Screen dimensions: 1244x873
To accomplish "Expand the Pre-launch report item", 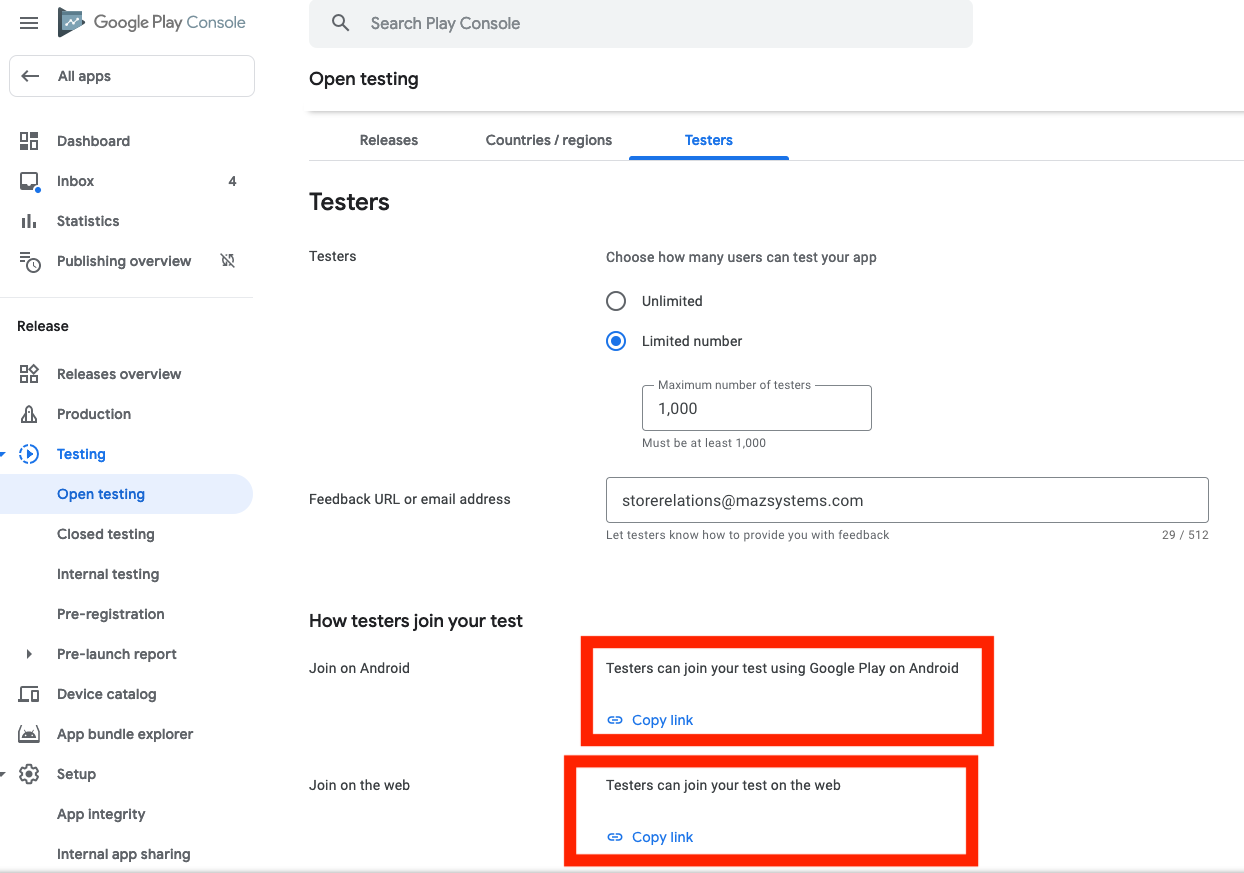I will click(29, 654).
